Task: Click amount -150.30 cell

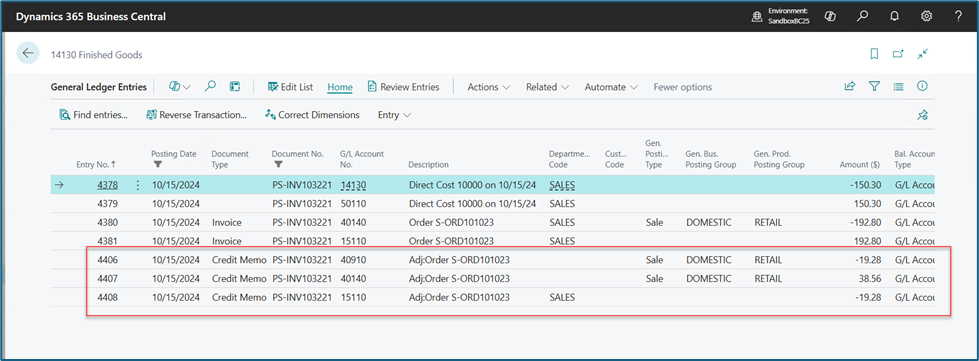Action: coord(866,185)
